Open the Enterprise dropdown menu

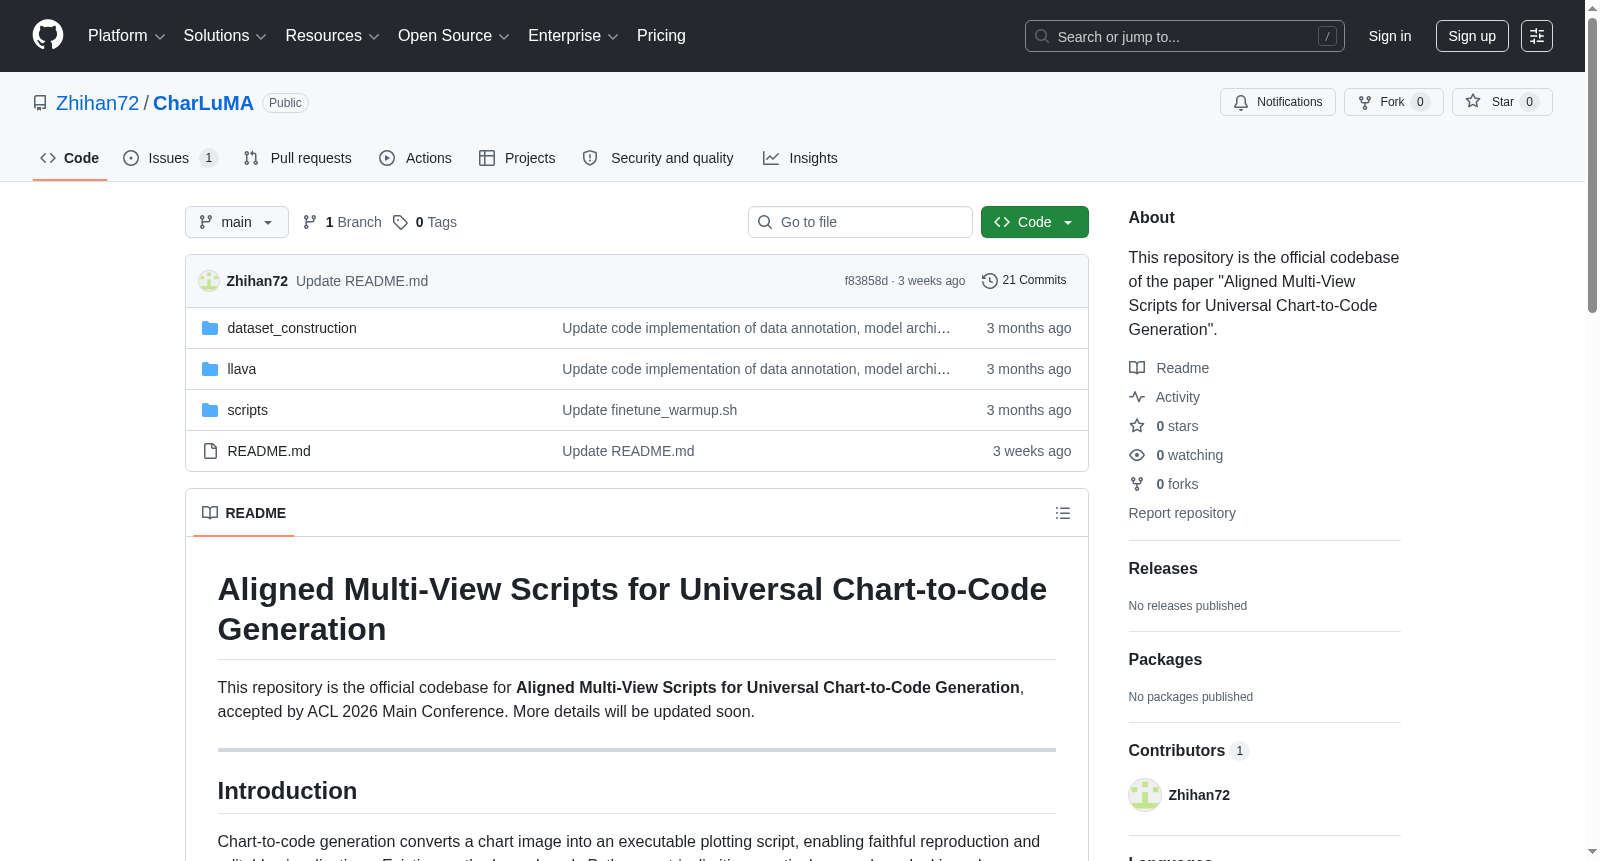[573, 36]
